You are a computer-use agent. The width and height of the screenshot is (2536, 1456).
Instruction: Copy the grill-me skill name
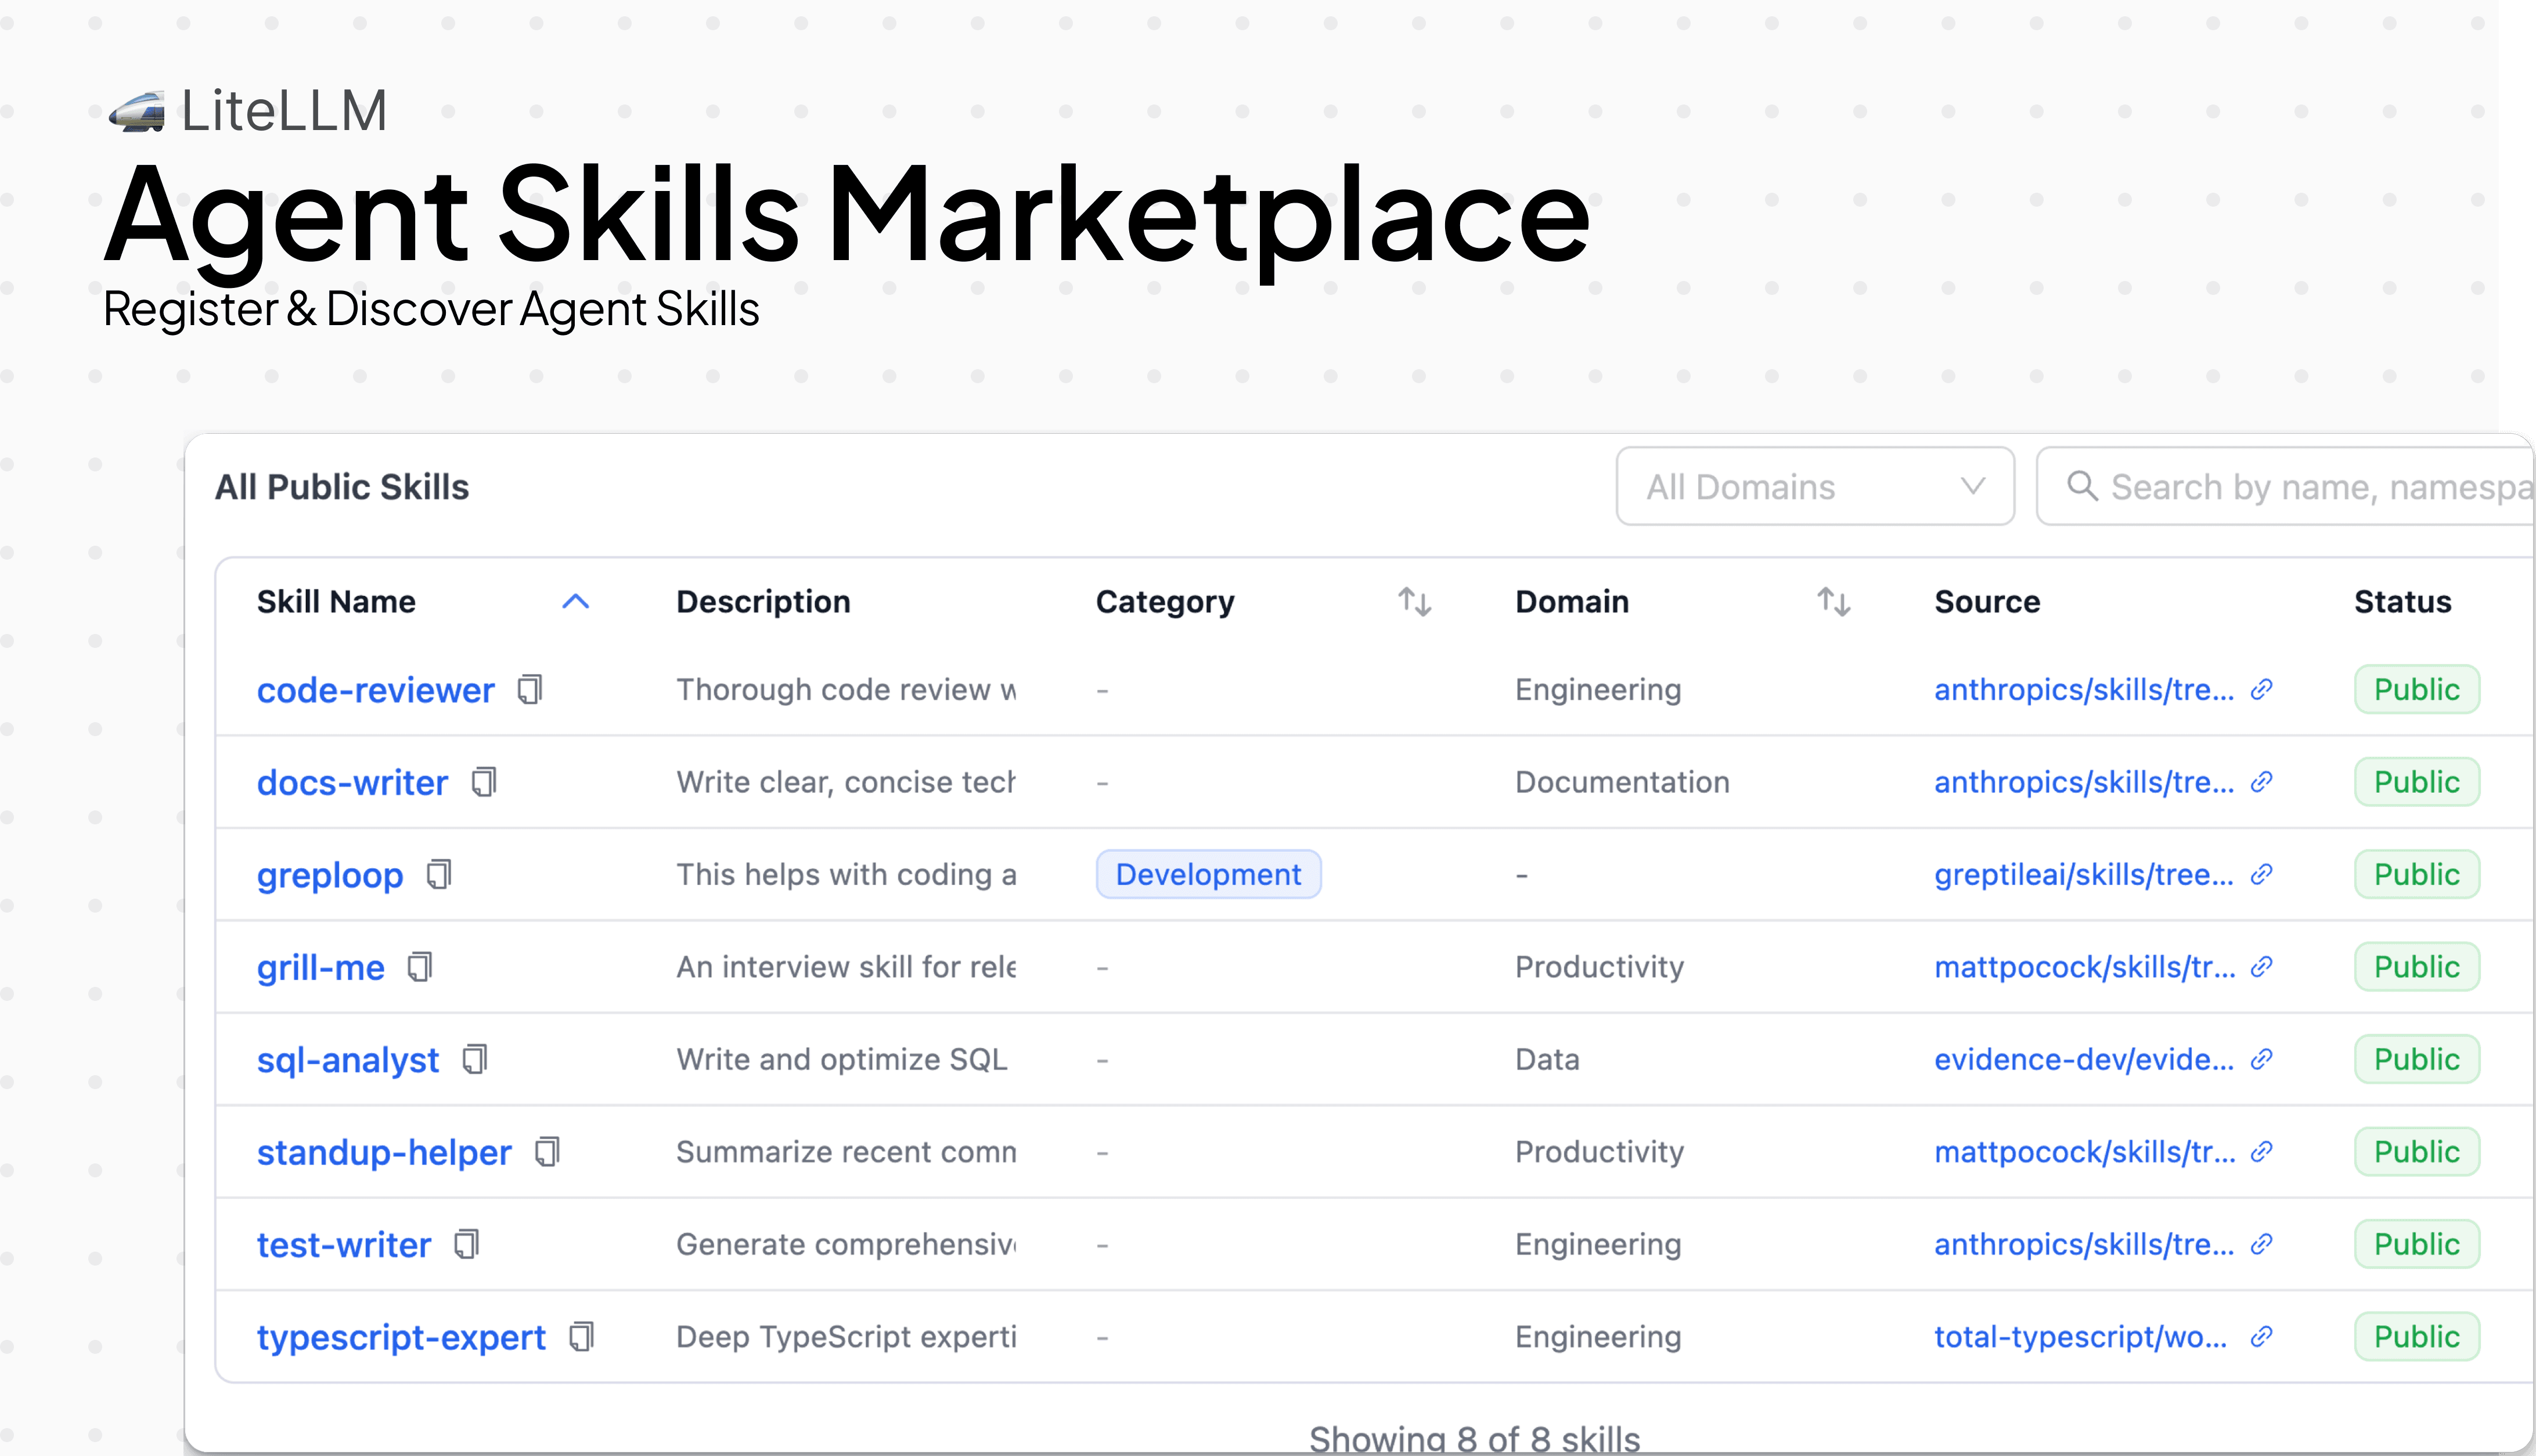419,967
